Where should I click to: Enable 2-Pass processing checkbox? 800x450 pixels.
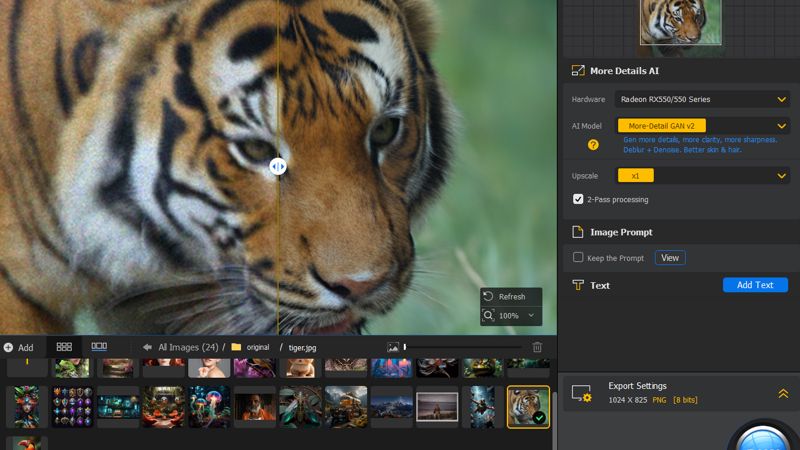click(x=578, y=199)
